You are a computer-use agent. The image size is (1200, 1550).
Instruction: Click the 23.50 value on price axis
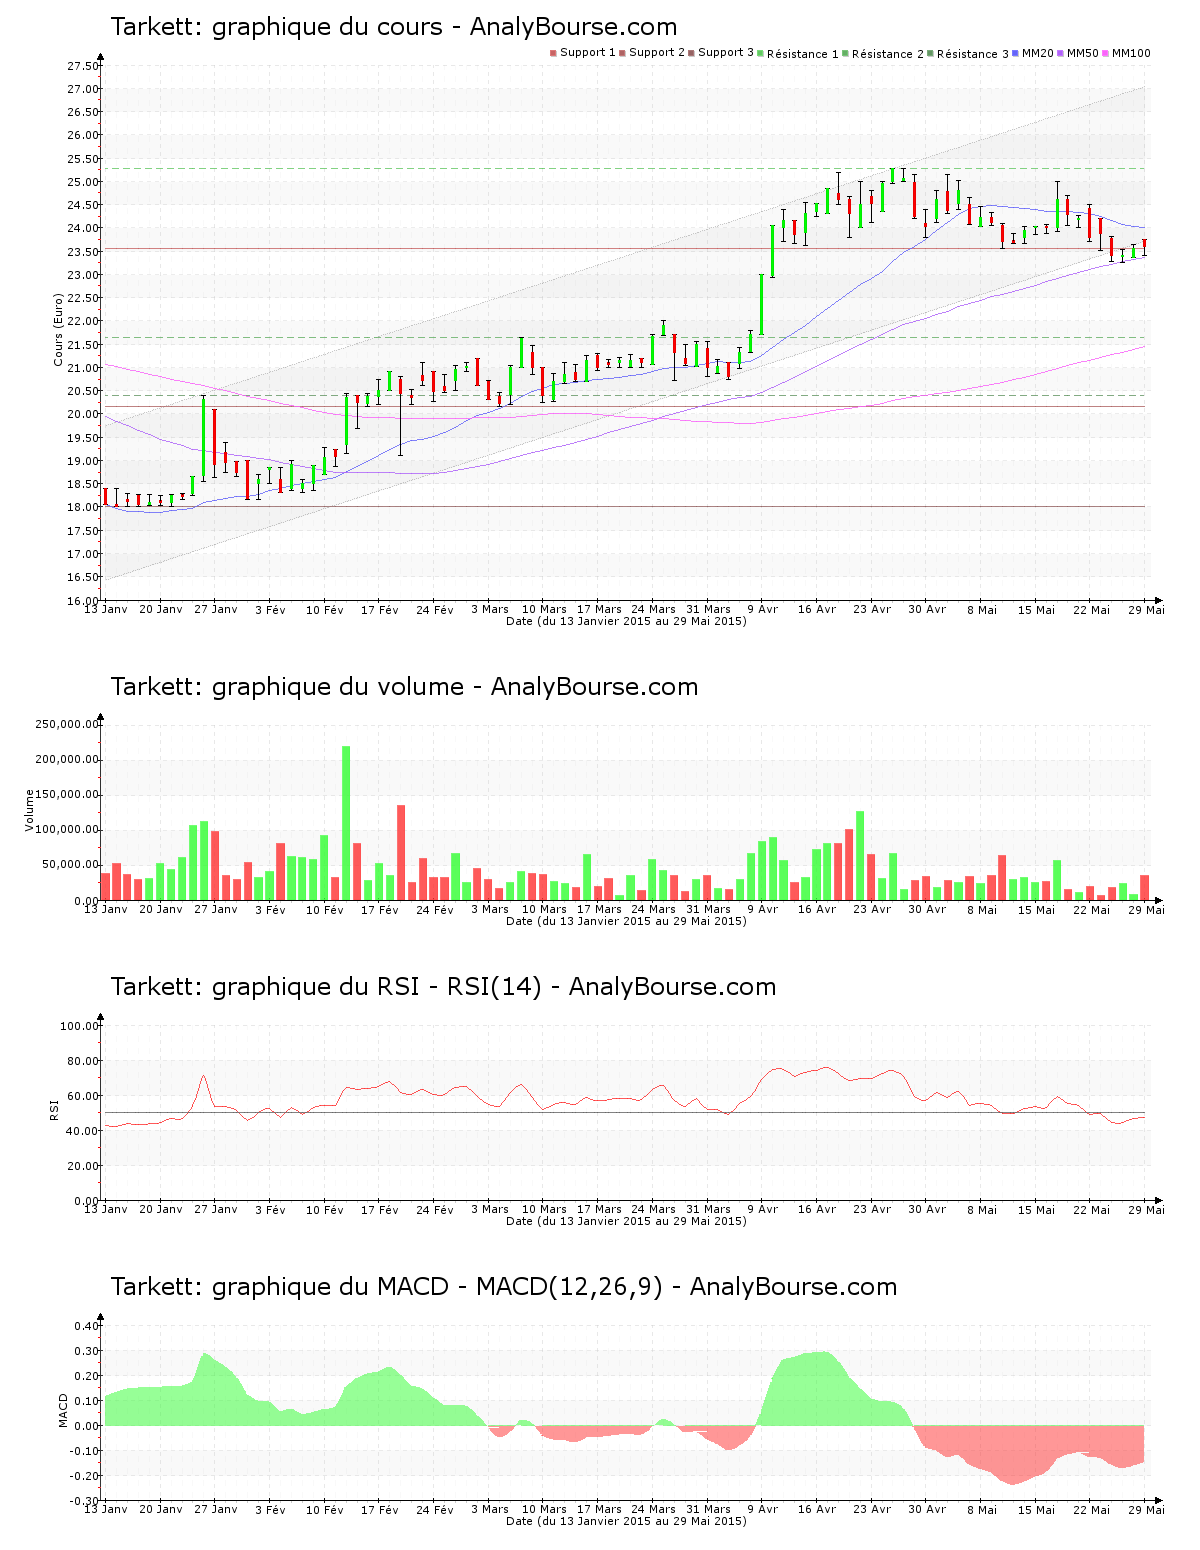pyautogui.click(x=83, y=252)
